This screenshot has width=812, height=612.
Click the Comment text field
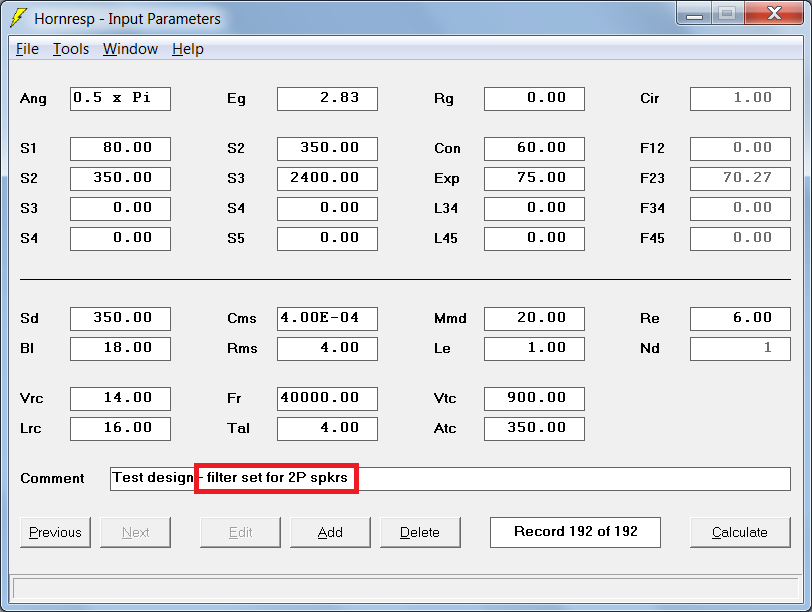tap(451, 478)
